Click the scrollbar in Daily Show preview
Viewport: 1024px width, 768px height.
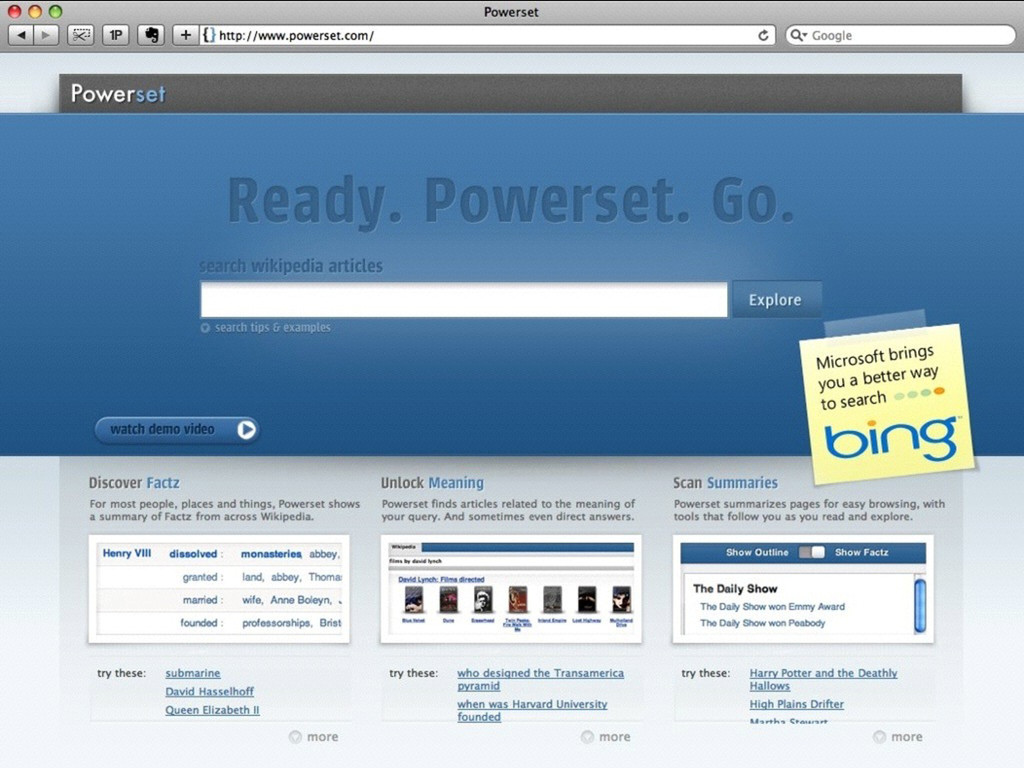[920, 605]
